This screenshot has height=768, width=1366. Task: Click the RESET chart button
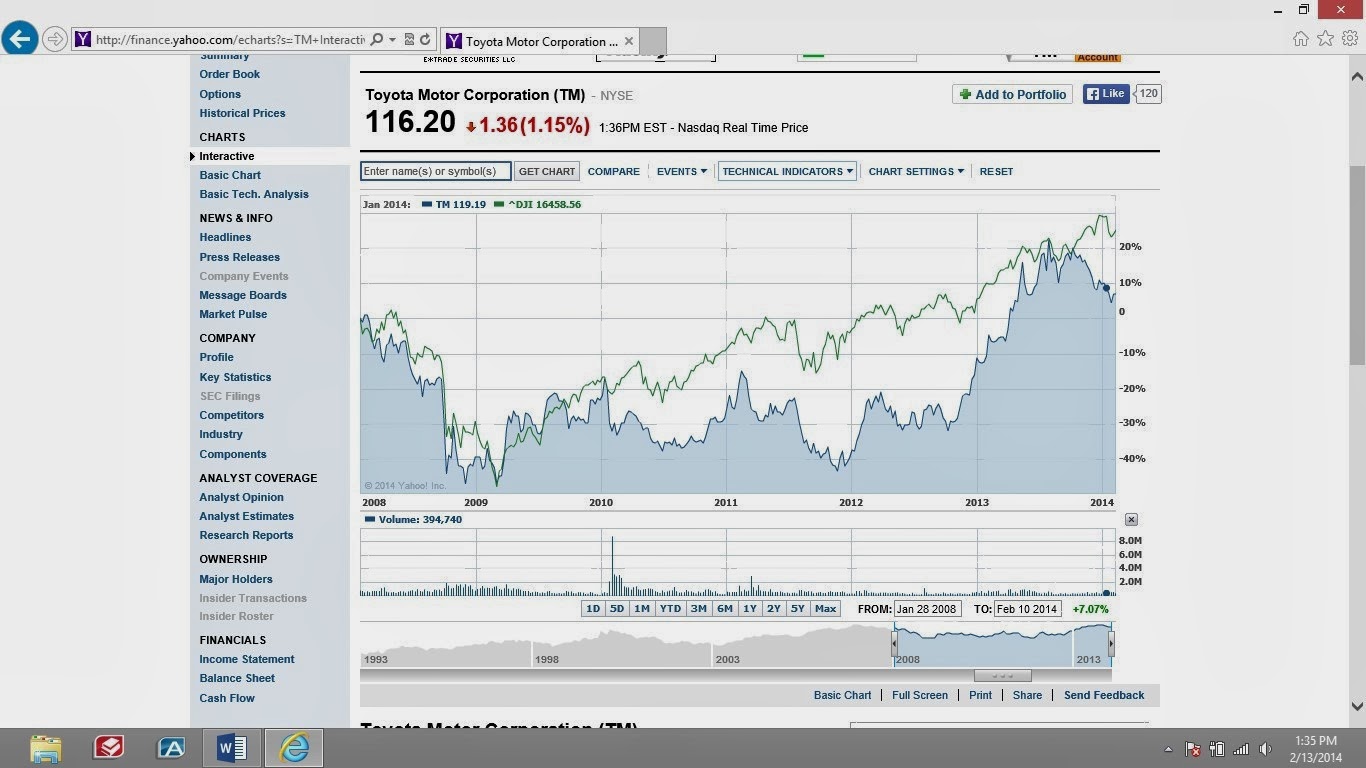[x=996, y=171]
